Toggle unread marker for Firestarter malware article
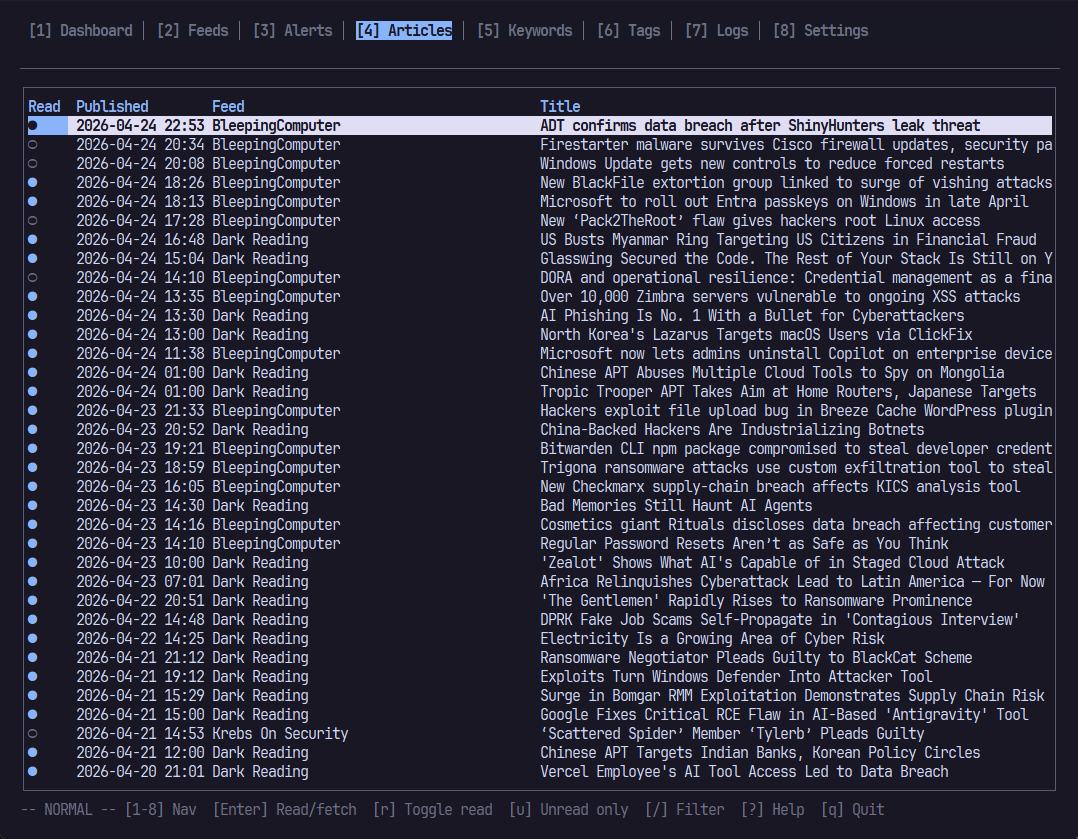Image resolution: width=1078 pixels, height=839 pixels. 32,145
